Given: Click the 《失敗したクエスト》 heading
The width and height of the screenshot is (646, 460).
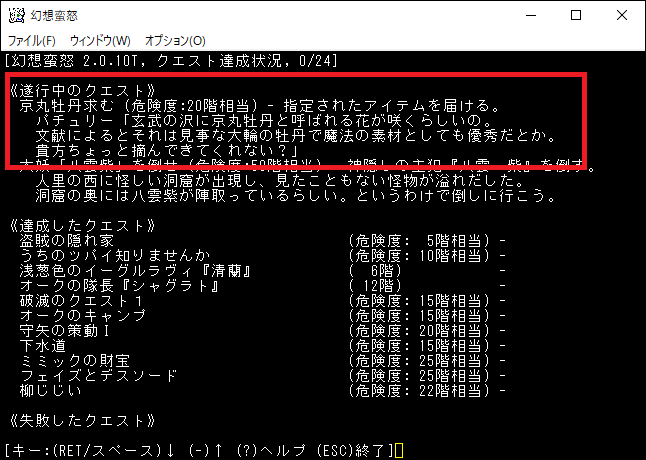Looking at the screenshot, I should [80, 420].
